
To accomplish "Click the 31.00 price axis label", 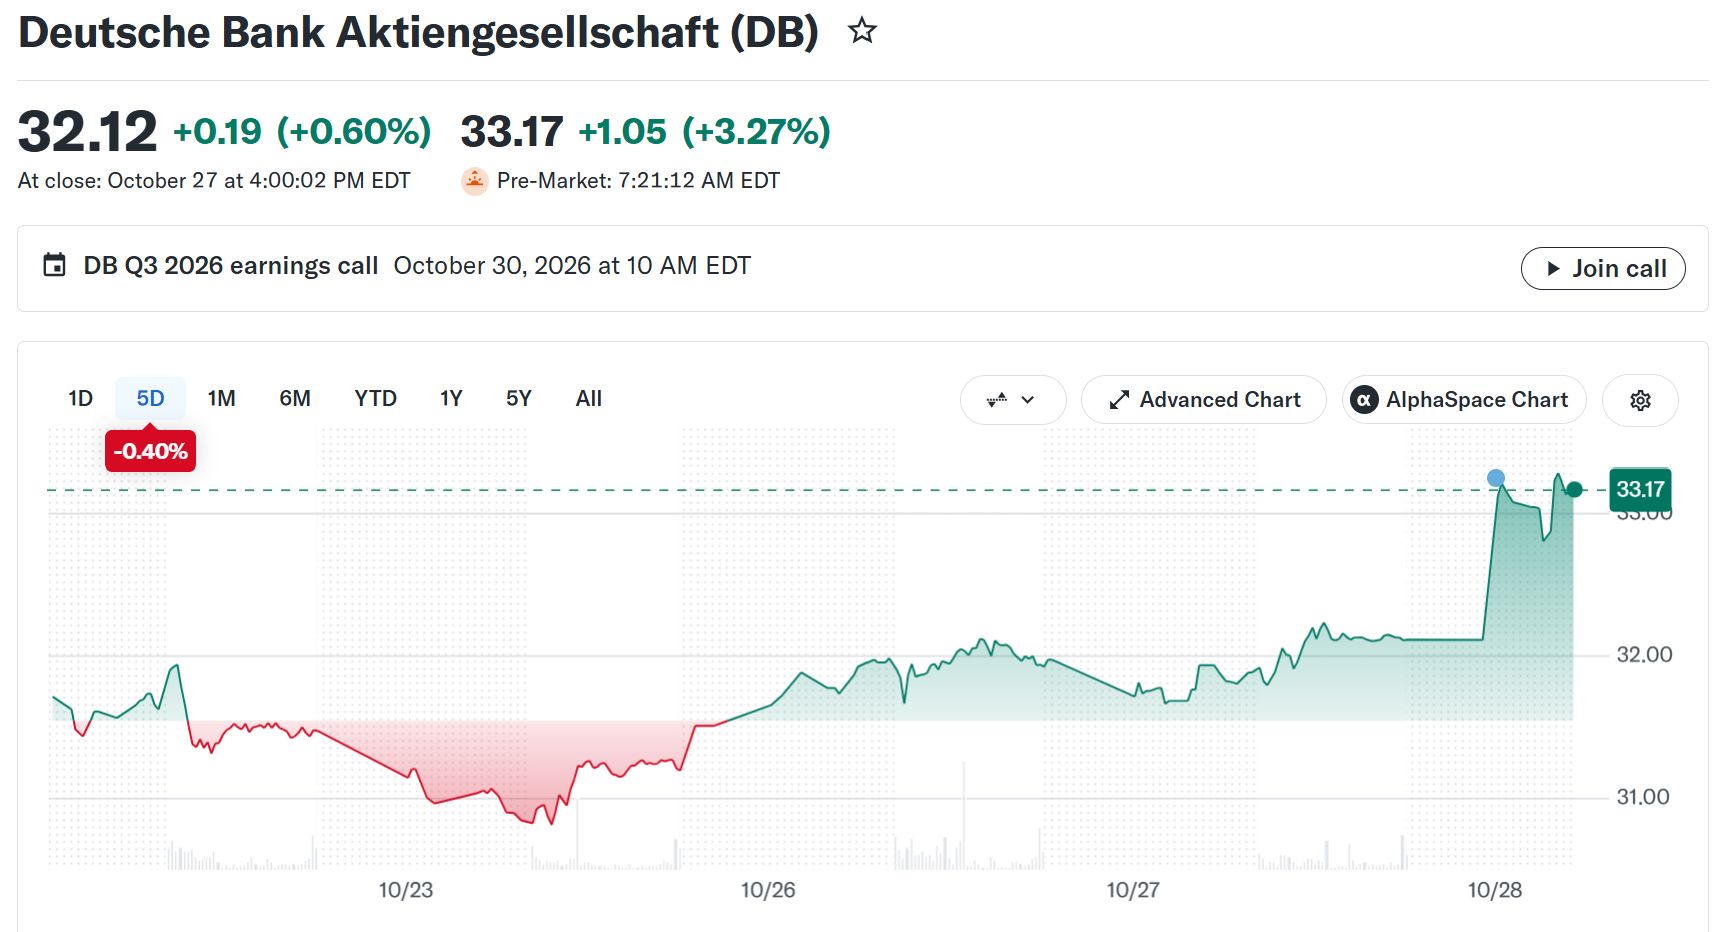I will point(1643,797).
